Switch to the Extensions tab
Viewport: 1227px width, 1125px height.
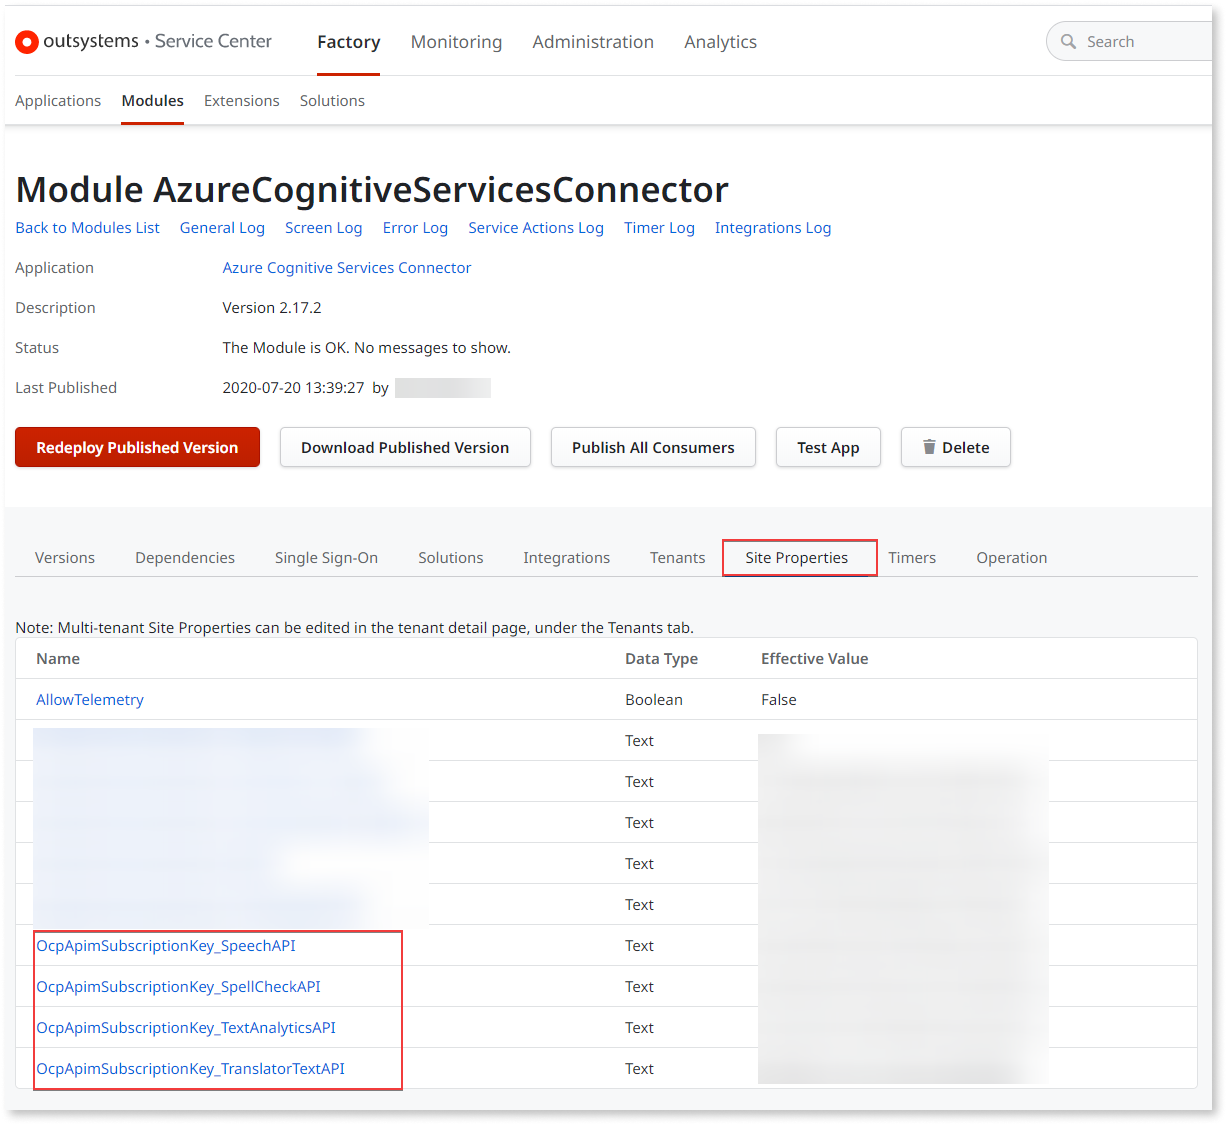pos(241,100)
